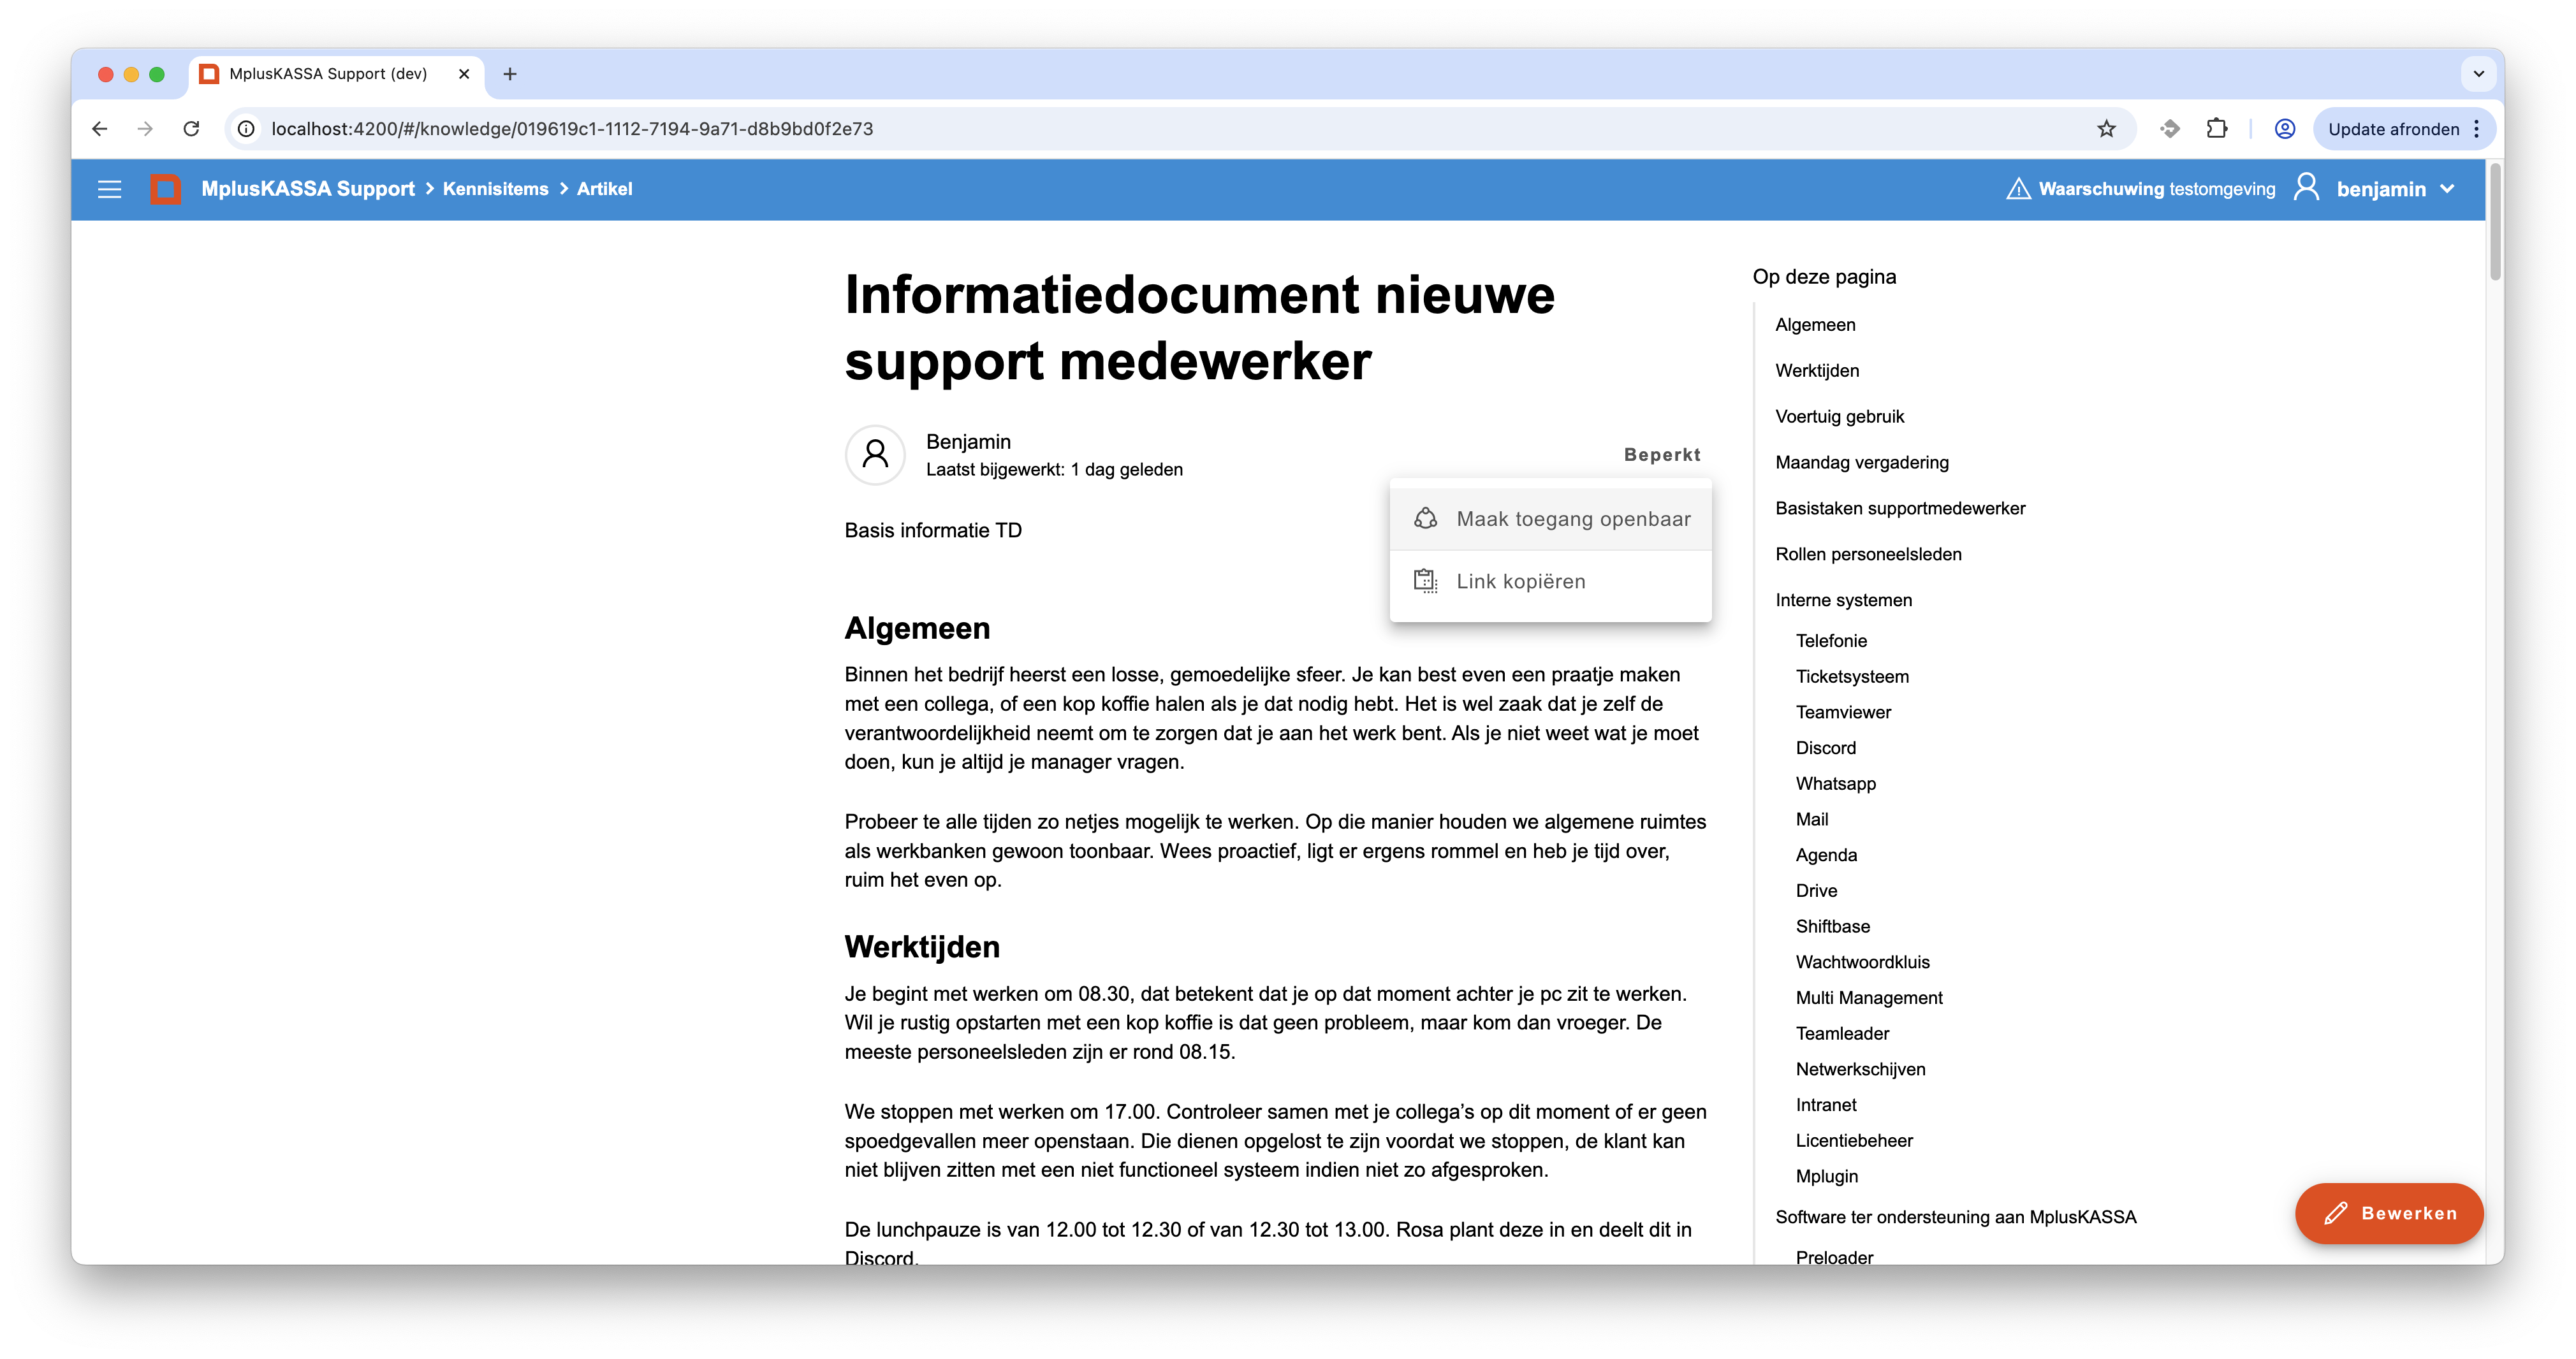Click the Werktijden heading in the article

922,947
